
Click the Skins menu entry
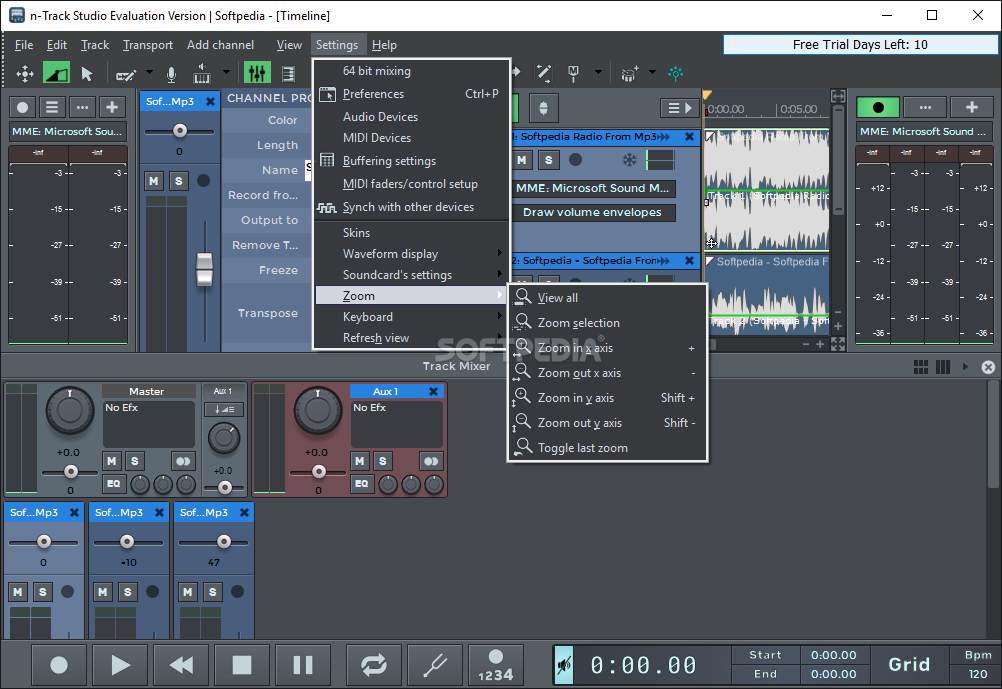pyautogui.click(x=411, y=233)
